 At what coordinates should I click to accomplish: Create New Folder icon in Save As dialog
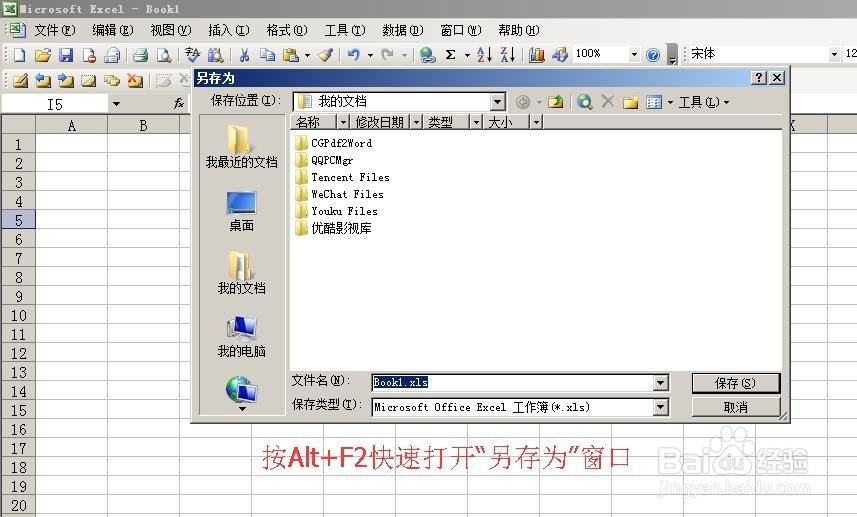(x=631, y=102)
